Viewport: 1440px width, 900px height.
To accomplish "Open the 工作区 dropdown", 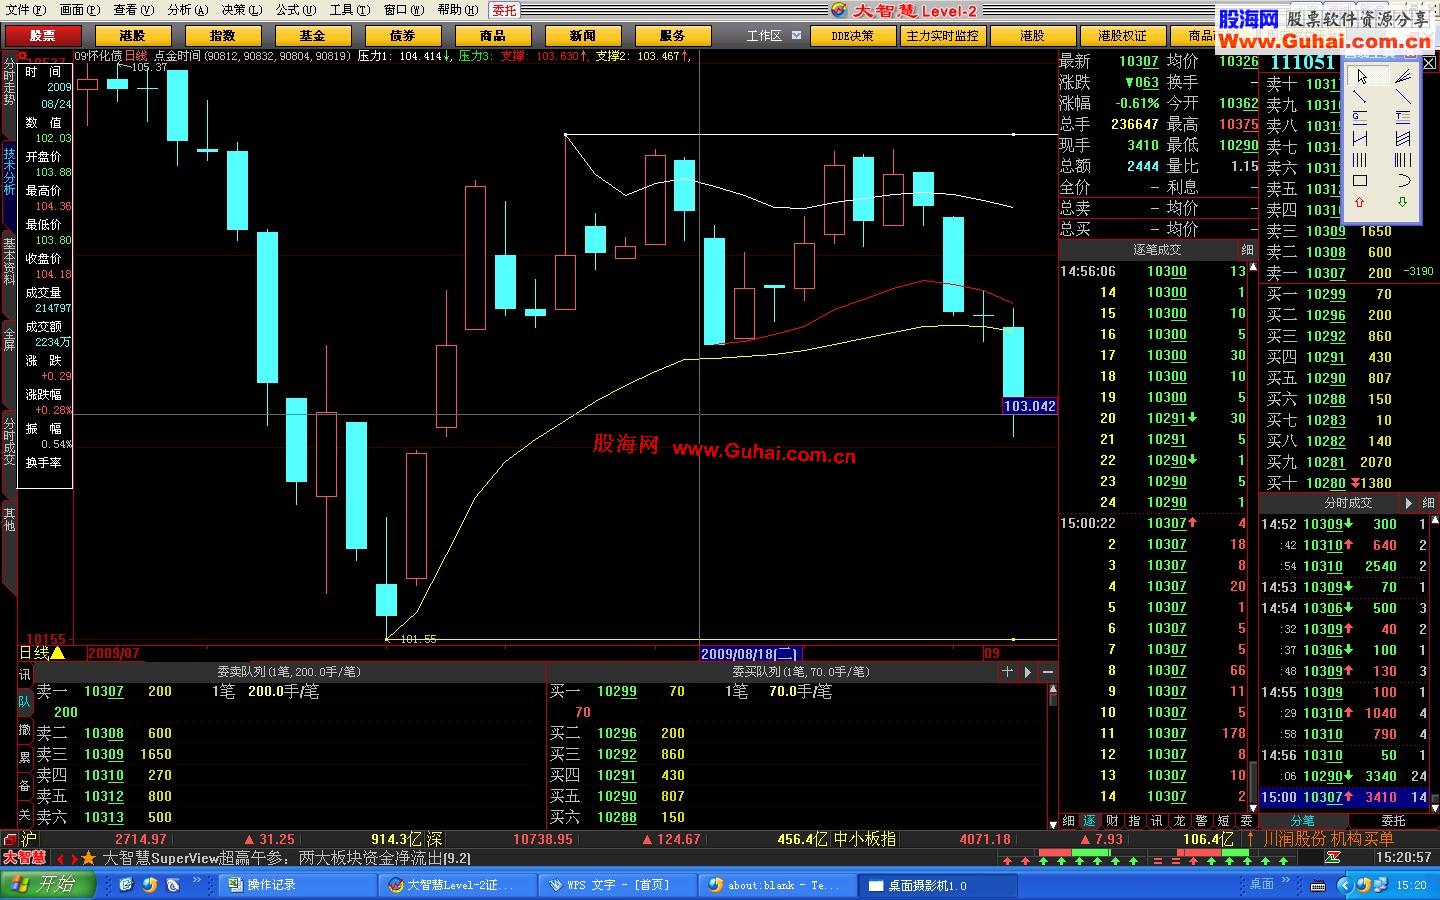I will pos(797,35).
